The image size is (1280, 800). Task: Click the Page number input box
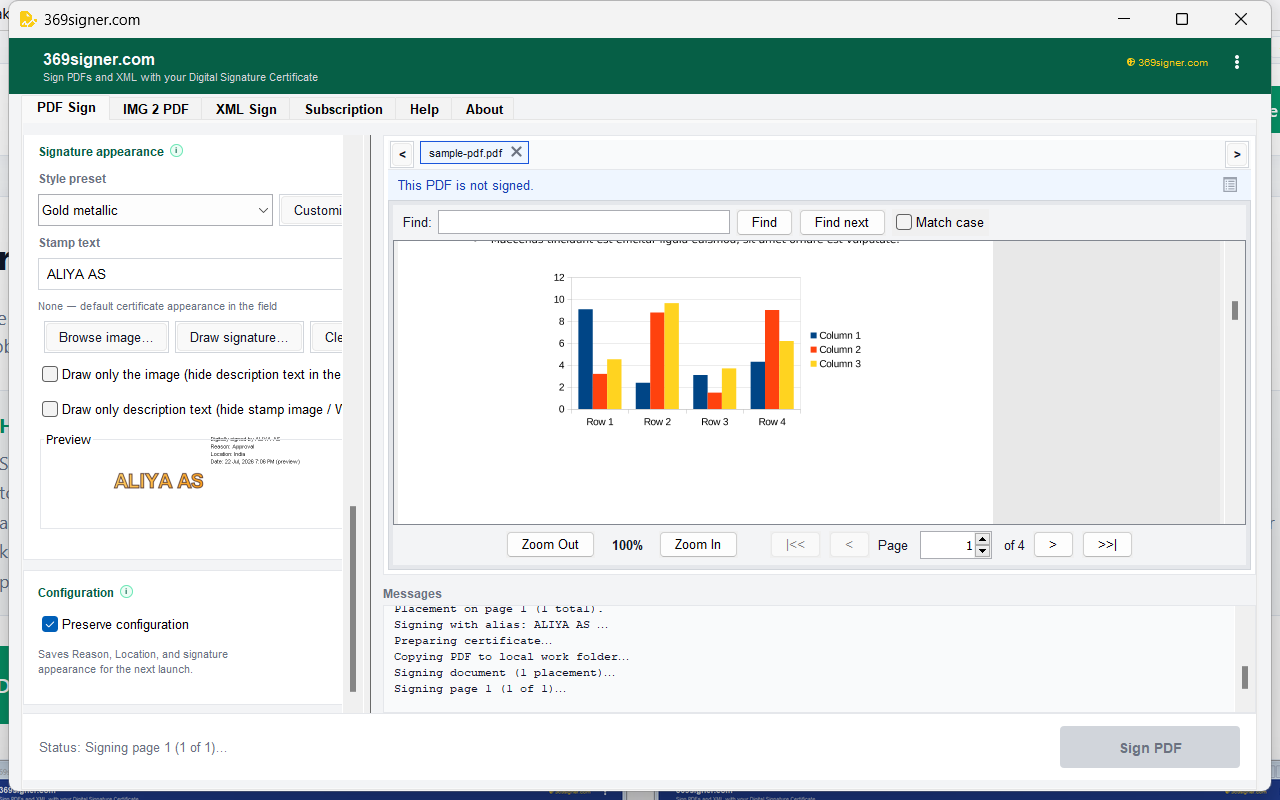(947, 545)
